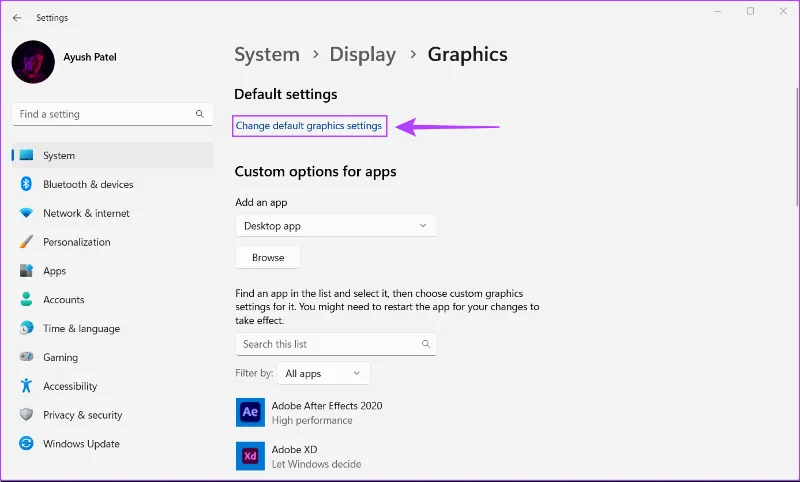Click the Wi-Fi network icon in sidebar
This screenshot has height=482, width=800.
pos(26,213)
